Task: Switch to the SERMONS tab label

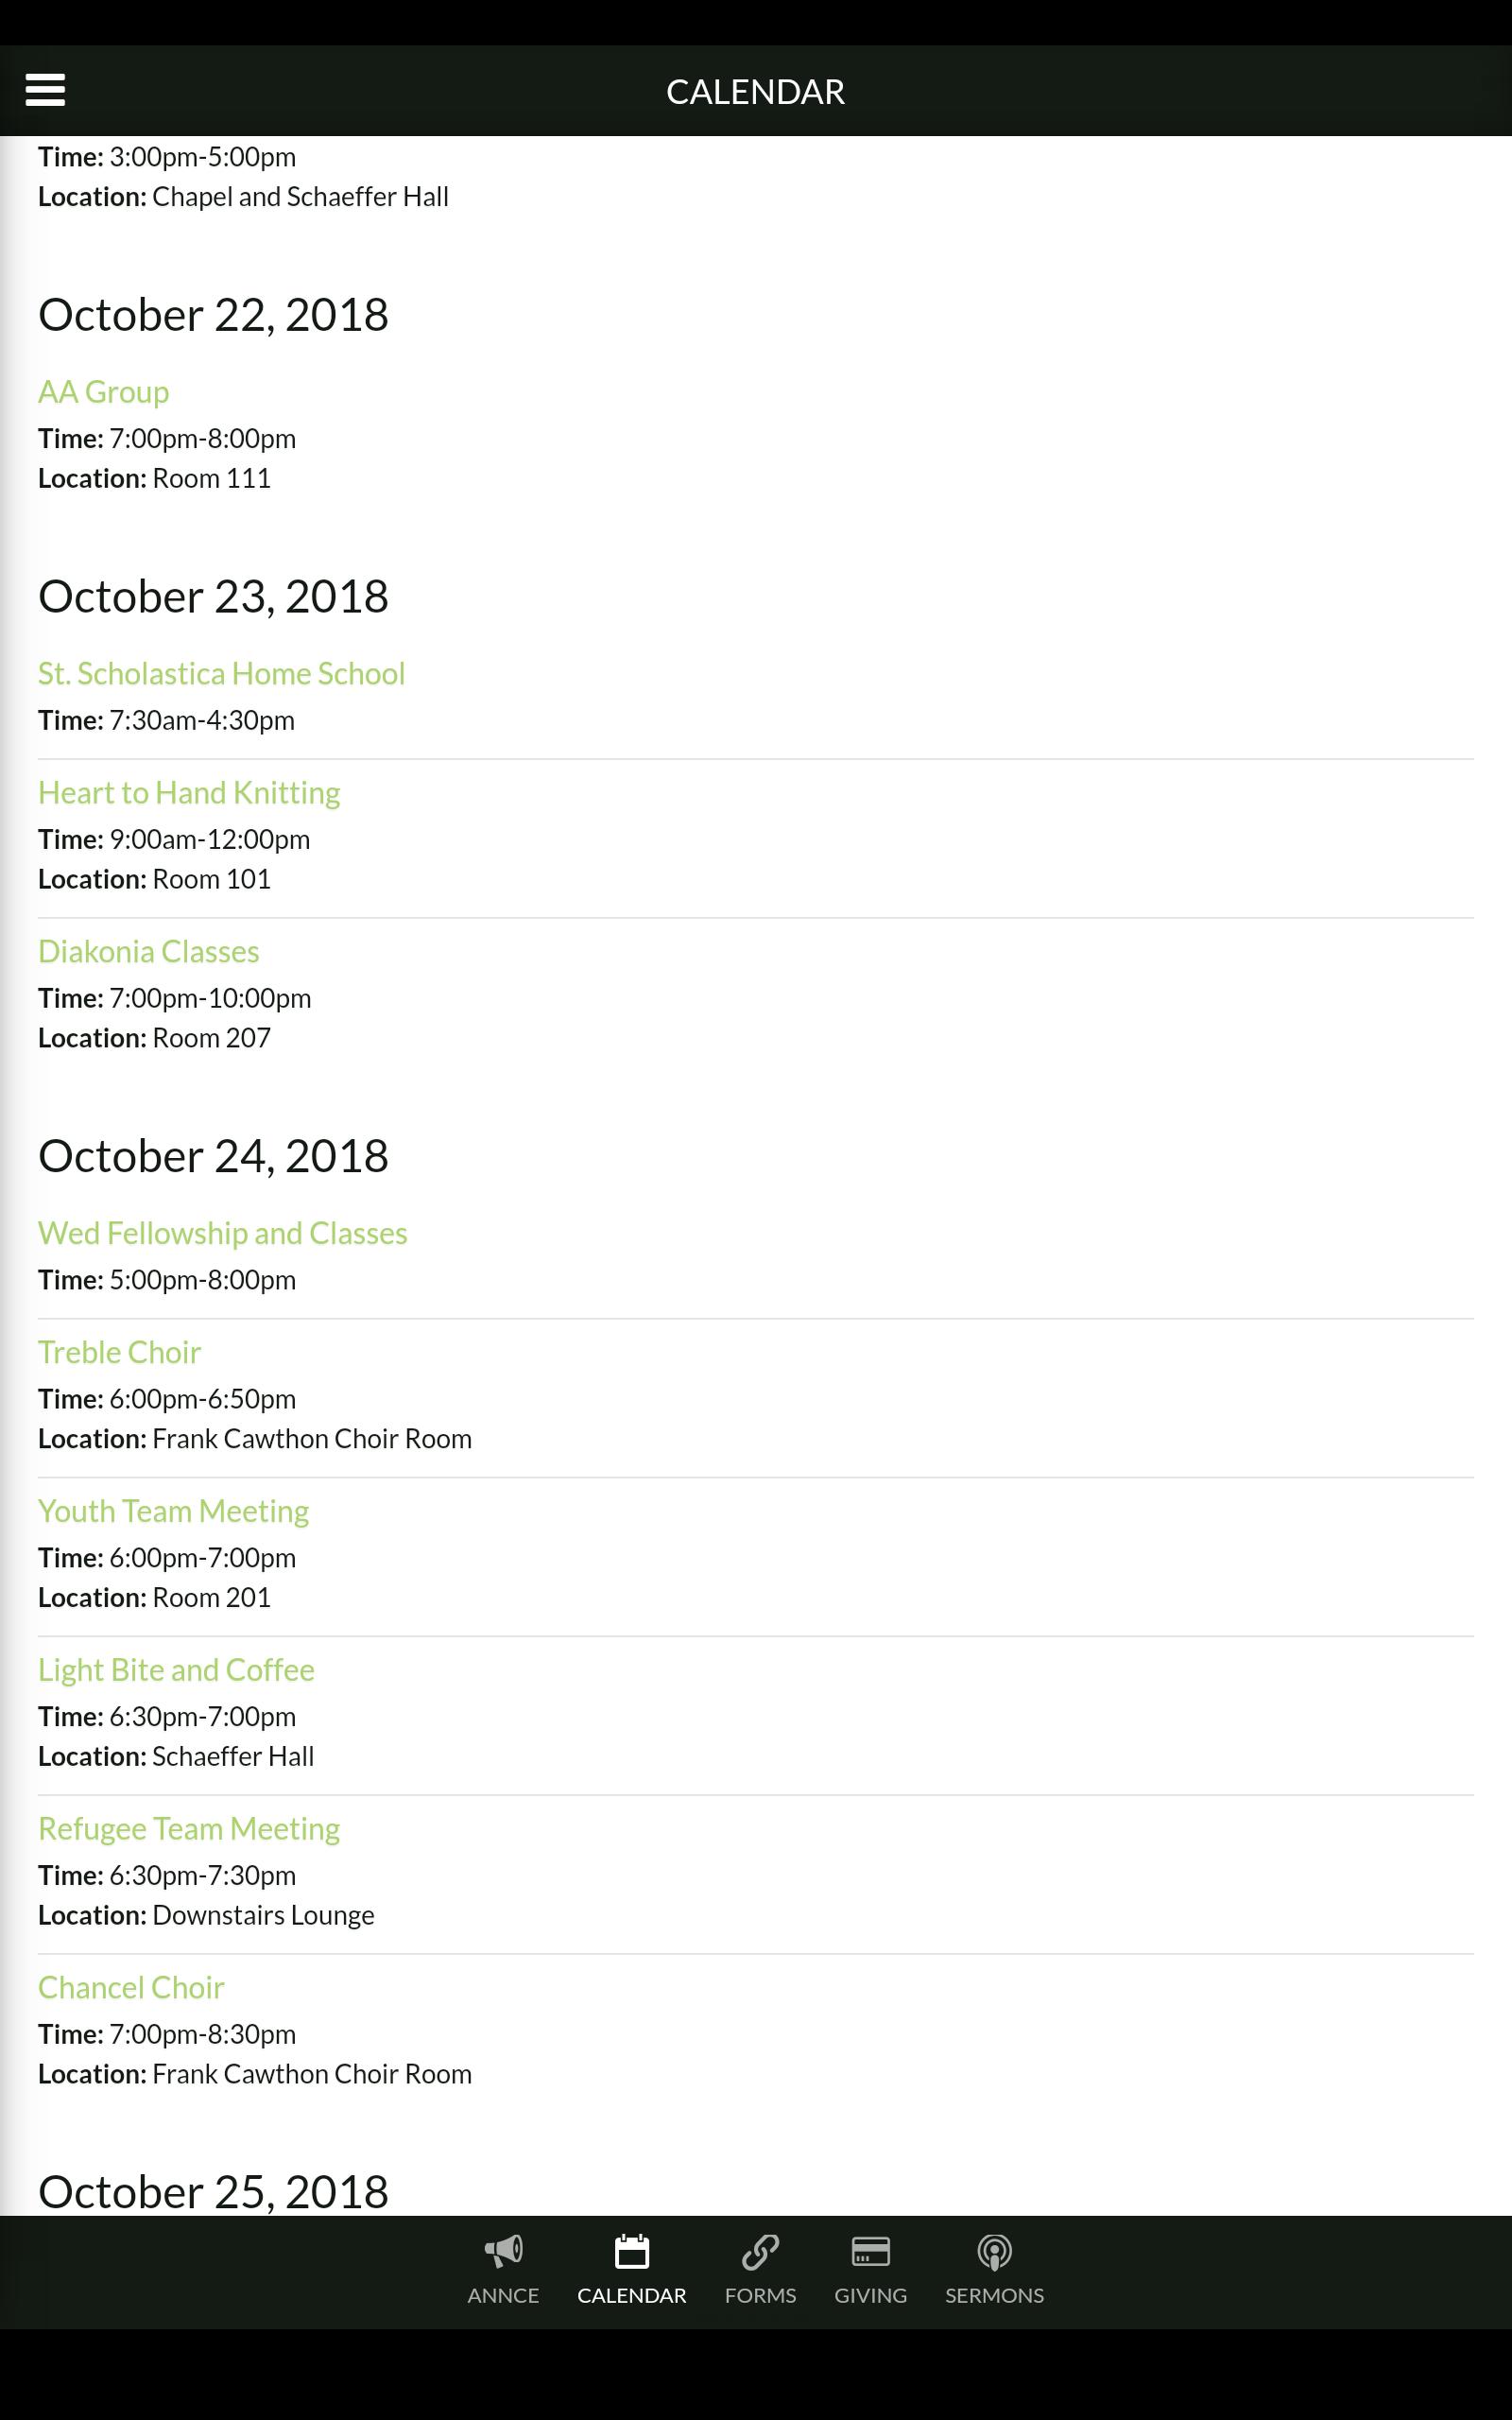Action: (994, 2295)
